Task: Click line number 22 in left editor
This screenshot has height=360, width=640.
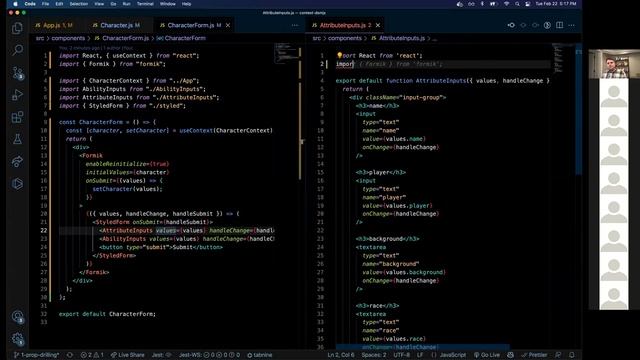Action: click(x=44, y=230)
